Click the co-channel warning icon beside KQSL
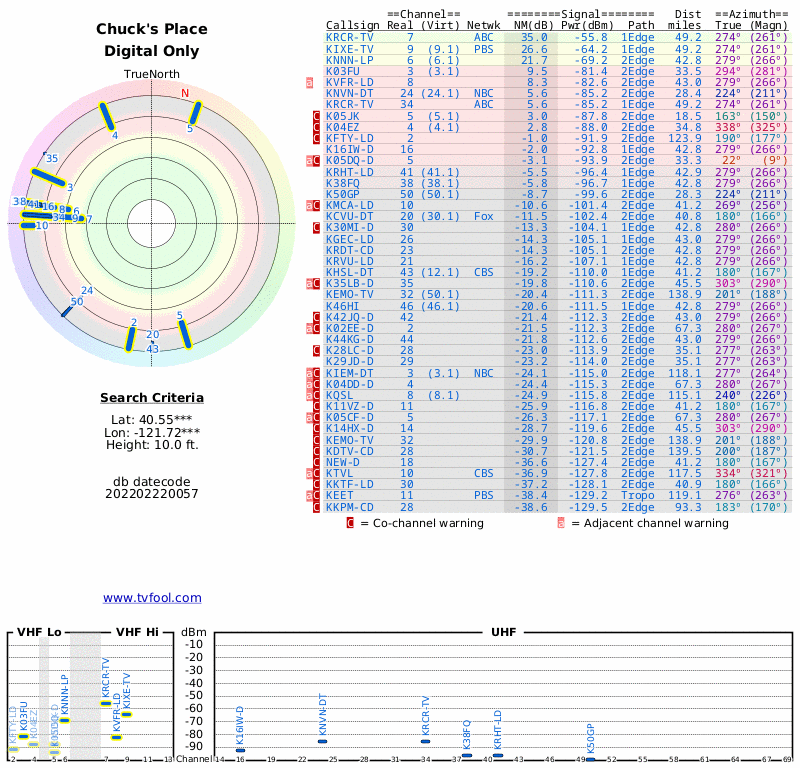Screen dimensions: 800x768 (316, 395)
